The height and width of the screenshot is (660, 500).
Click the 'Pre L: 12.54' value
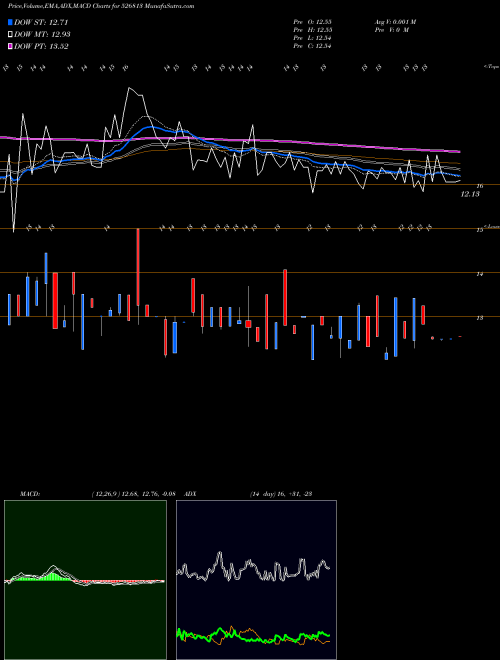pyautogui.click(x=313, y=38)
